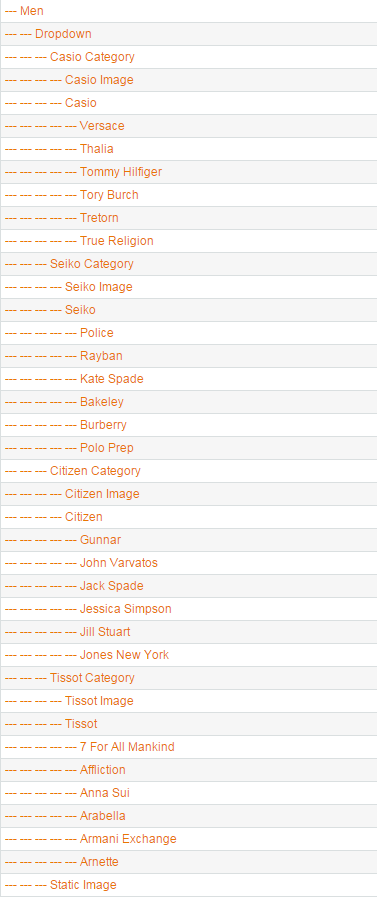Open the Casio Category link
377x897 pixels.
[x=92, y=57]
